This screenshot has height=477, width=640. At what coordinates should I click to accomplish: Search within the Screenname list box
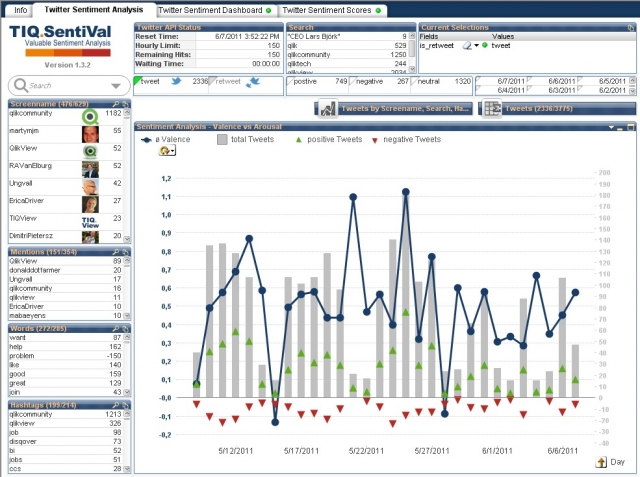tap(116, 104)
